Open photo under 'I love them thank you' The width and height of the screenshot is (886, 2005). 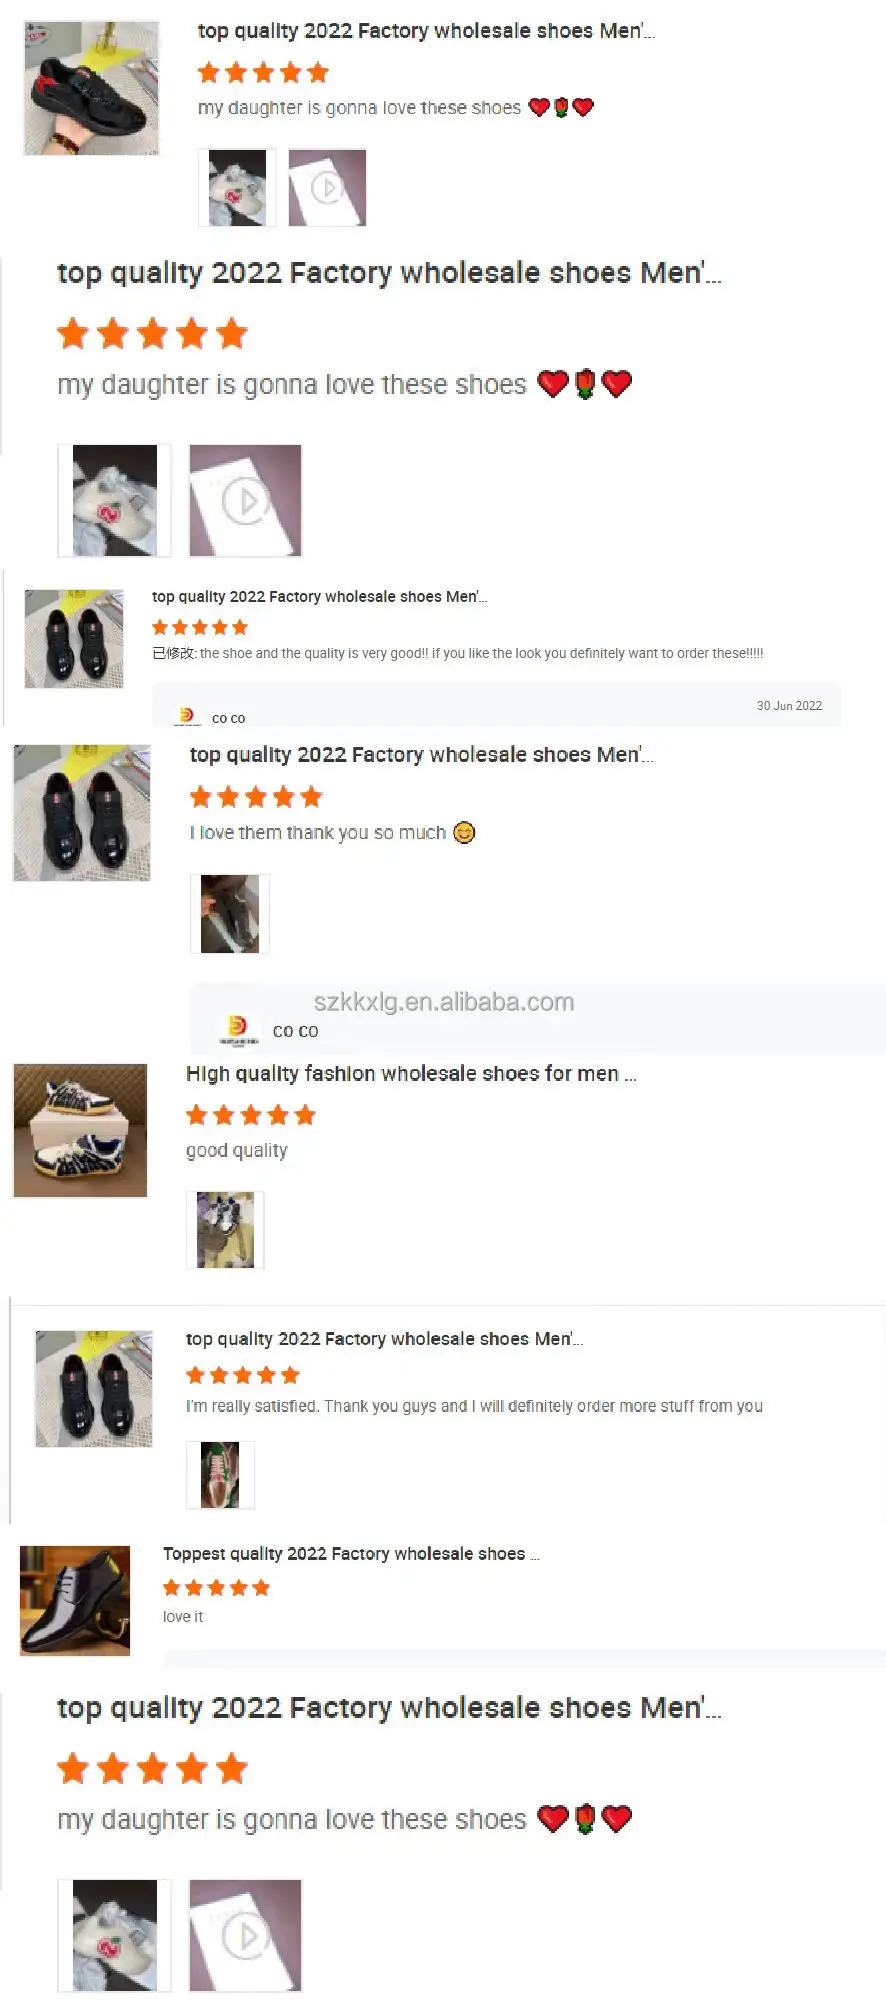230,914
